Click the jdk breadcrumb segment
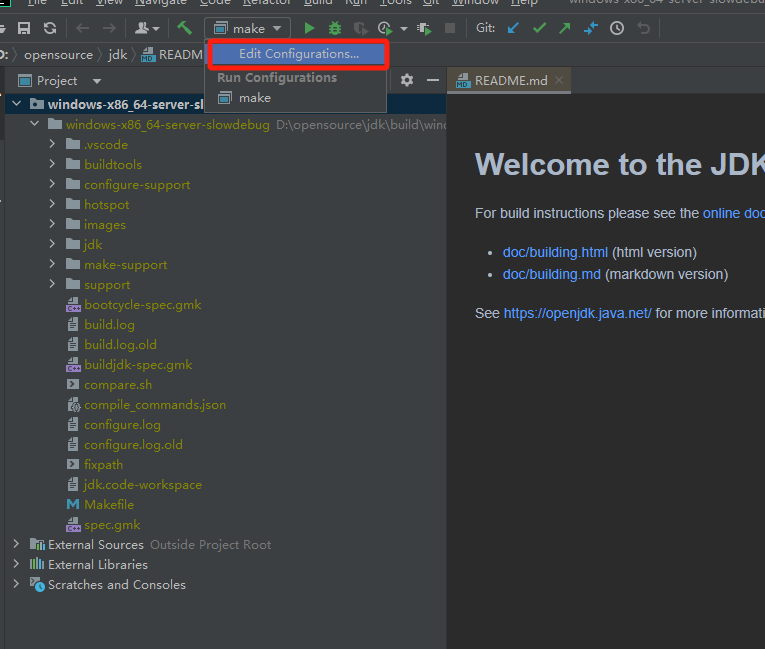Image resolution: width=765 pixels, height=649 pixels. coord(118,55)
